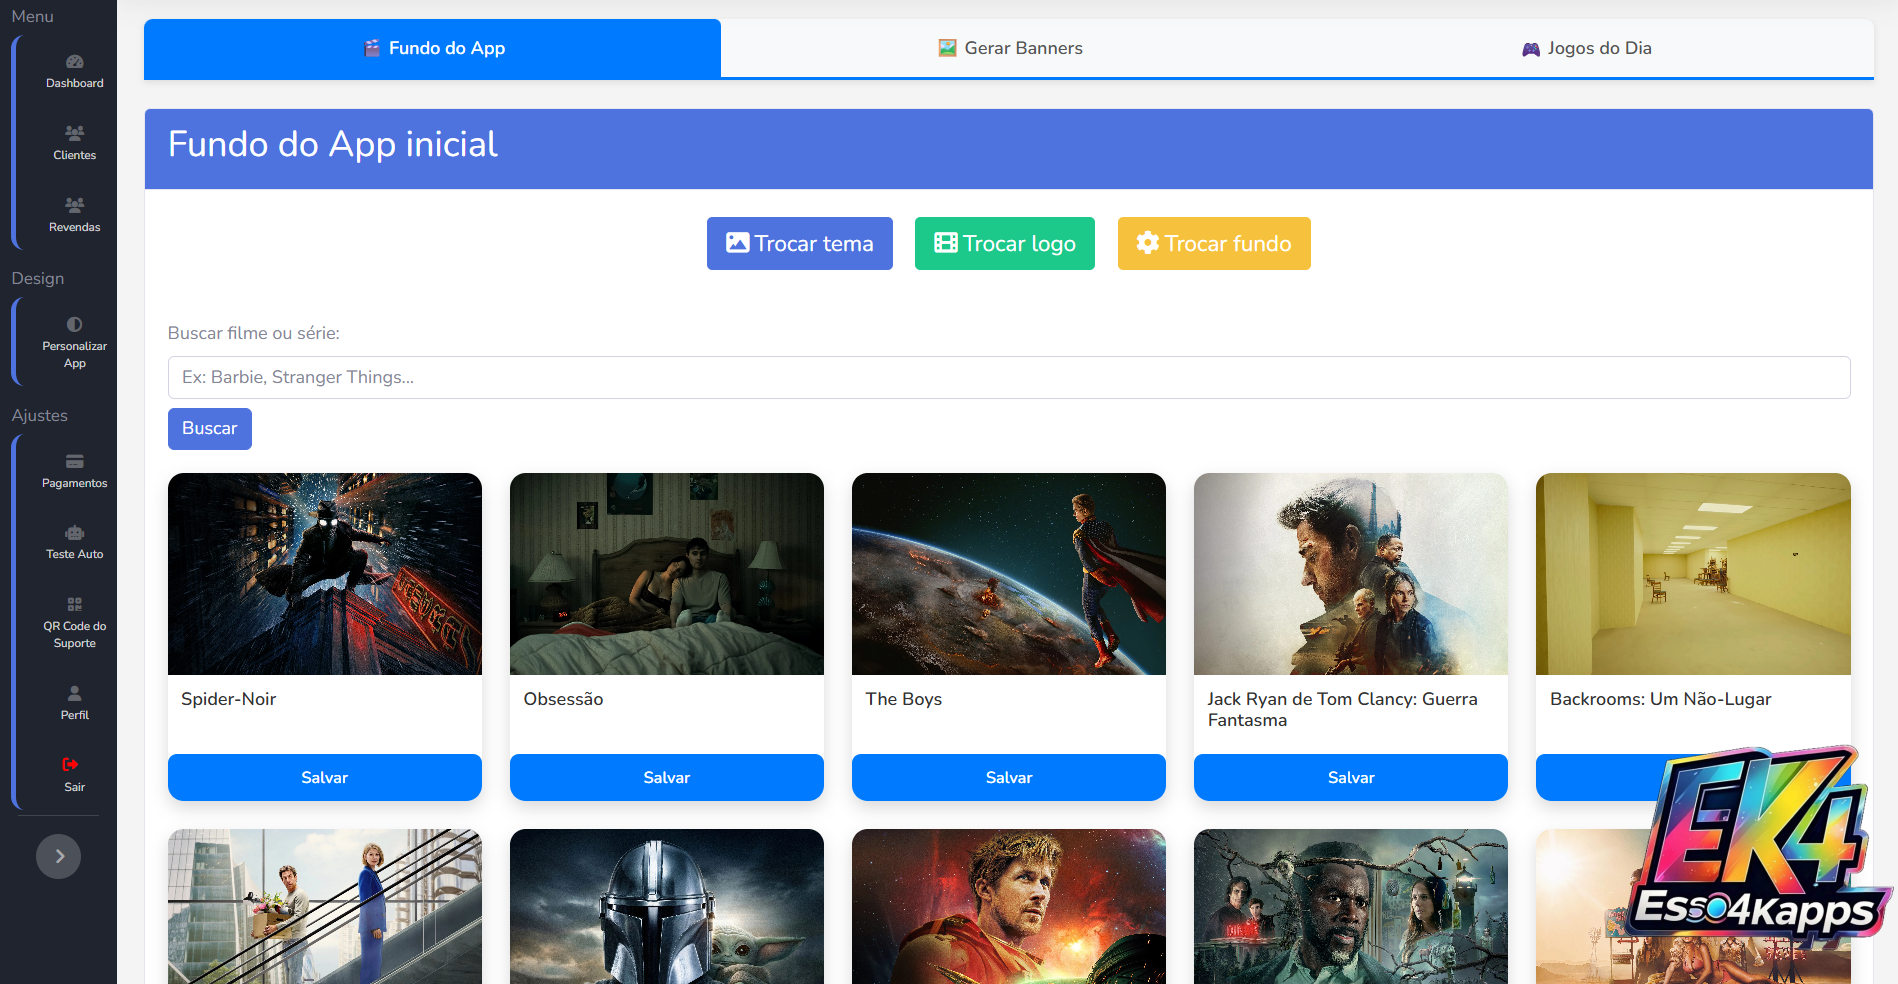Select the dark forest trio poster thumbnail
This screenshot has height=984, width=1898.
pos(1350,906)
